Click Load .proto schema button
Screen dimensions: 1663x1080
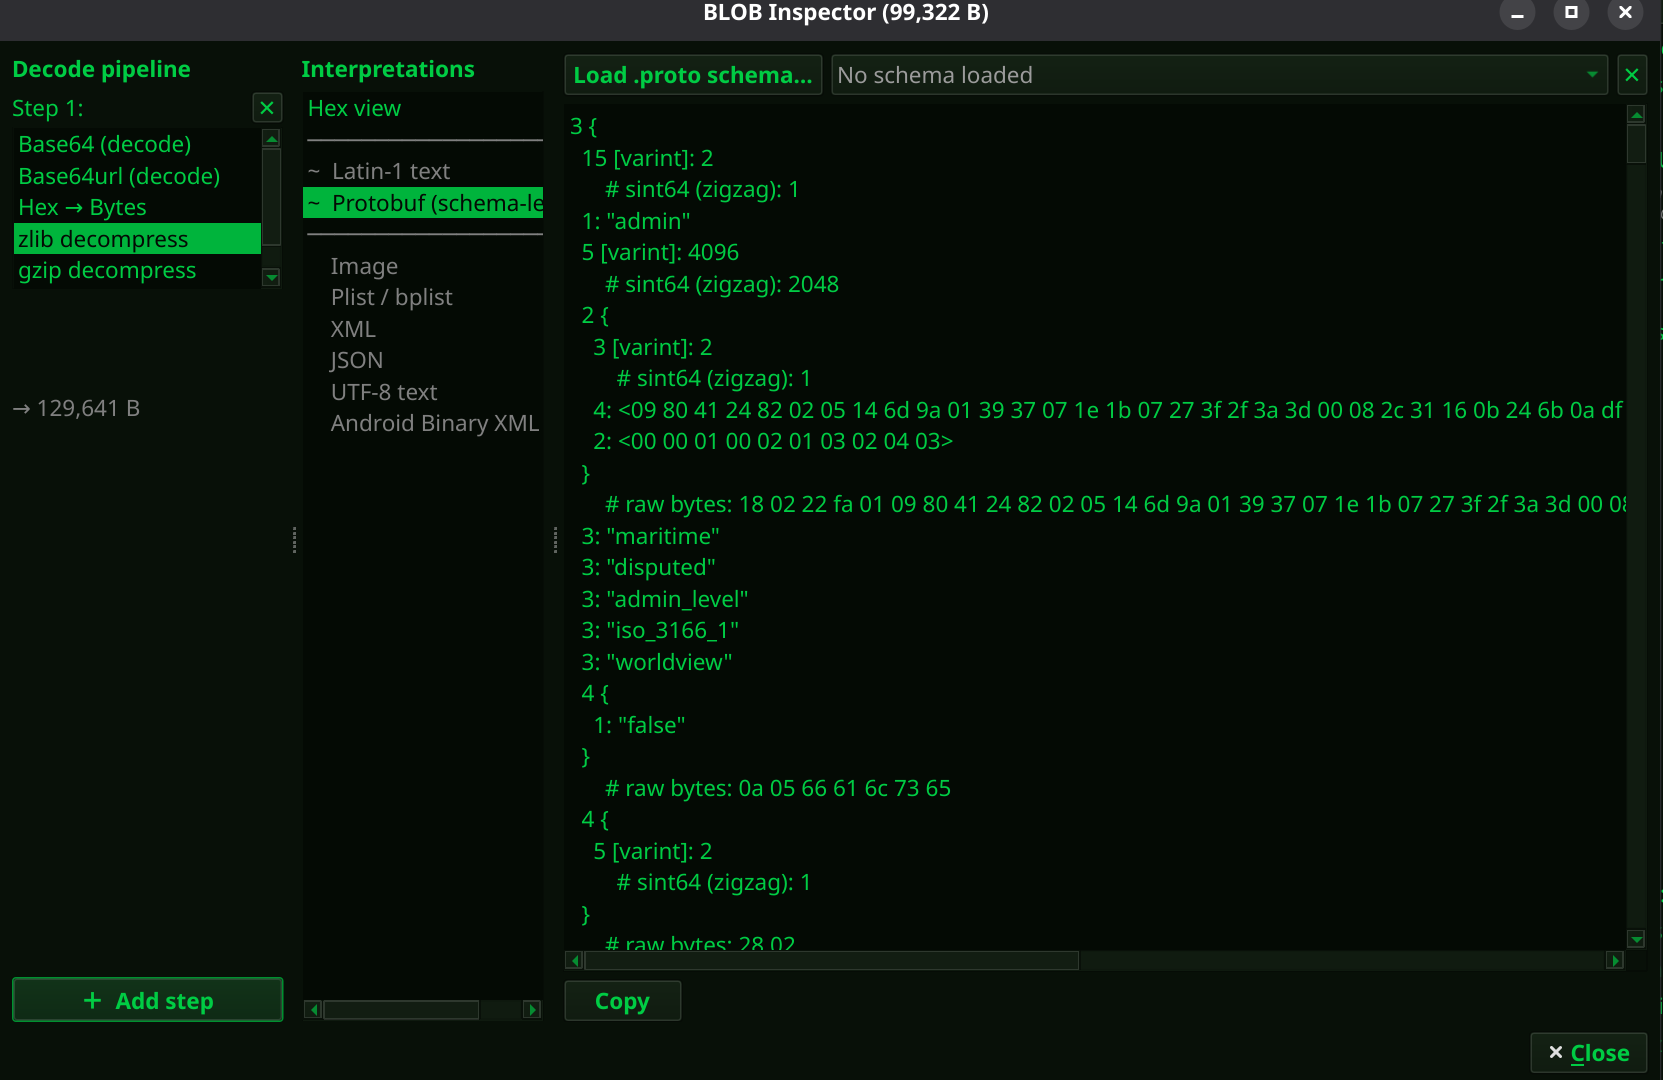[x=693, y=75]
